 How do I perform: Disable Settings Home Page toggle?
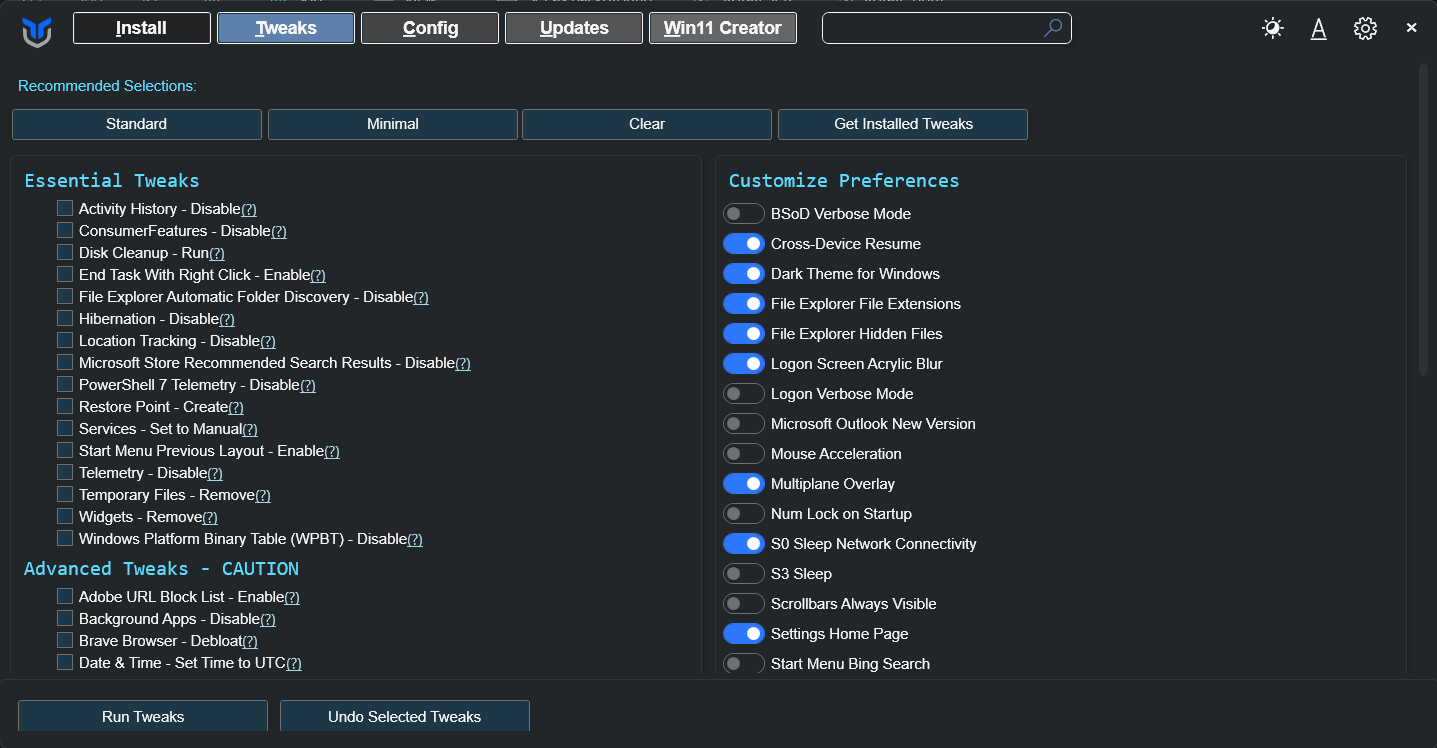(x=744, y=634)
